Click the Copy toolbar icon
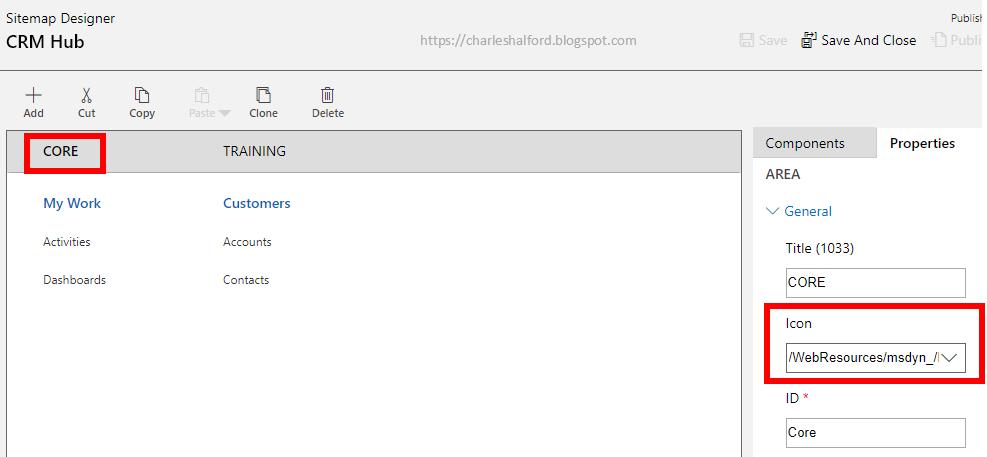987x457 pixels. click(142, 95)
